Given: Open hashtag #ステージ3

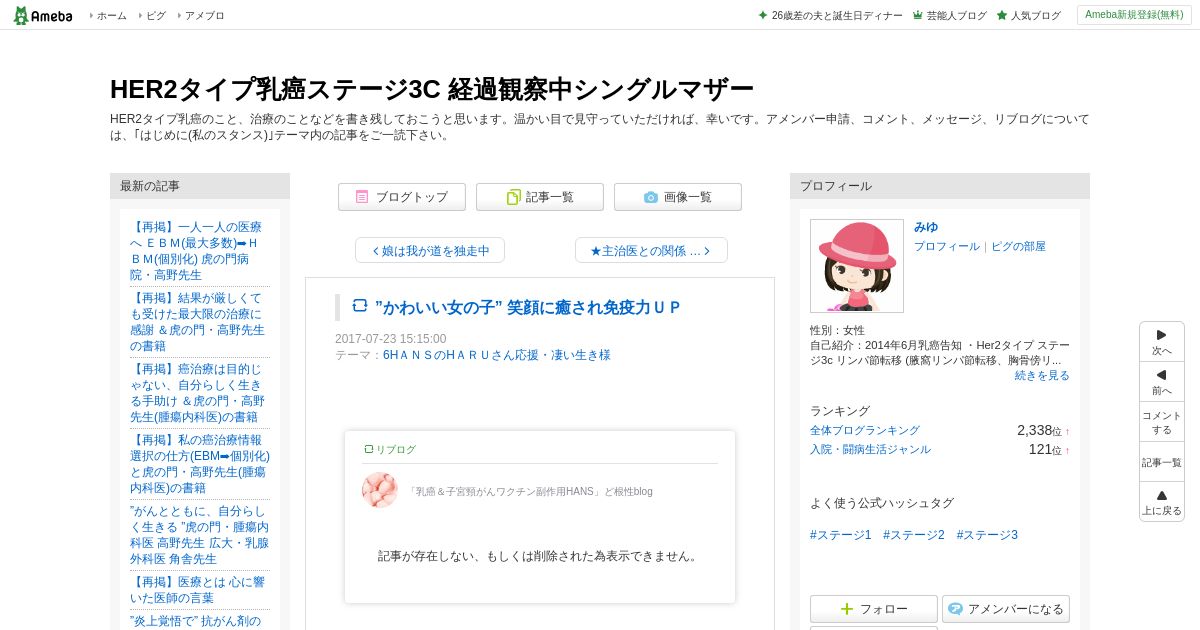Looking at the screenshot, I should pos(987,535).
